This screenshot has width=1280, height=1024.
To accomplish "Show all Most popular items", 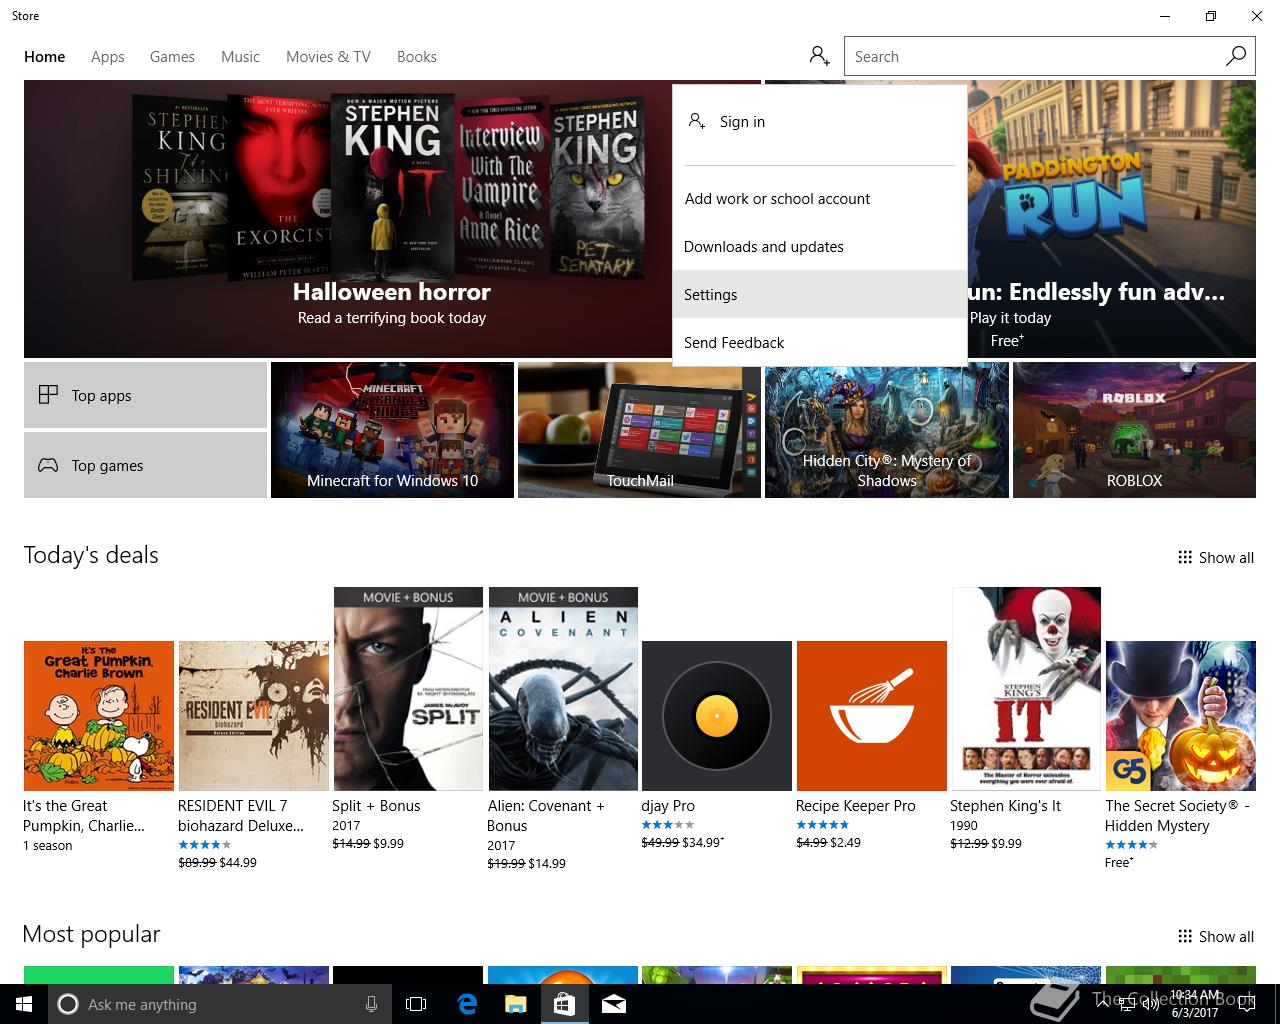I will pos(1216,936).
